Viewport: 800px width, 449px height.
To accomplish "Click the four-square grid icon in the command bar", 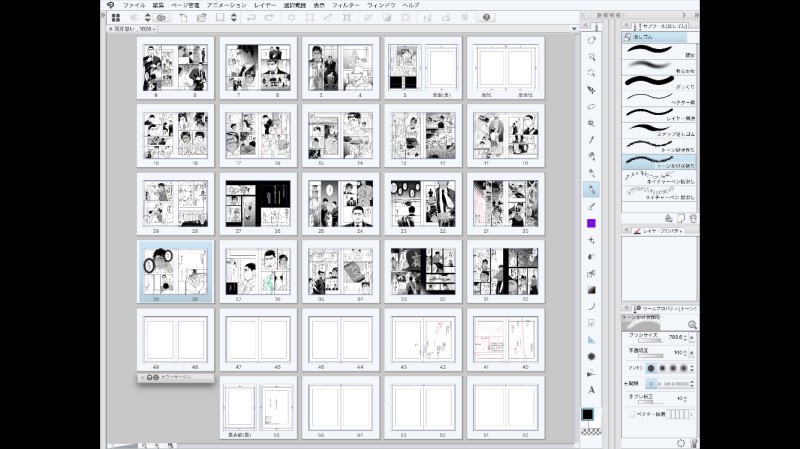I will (116, 17).
